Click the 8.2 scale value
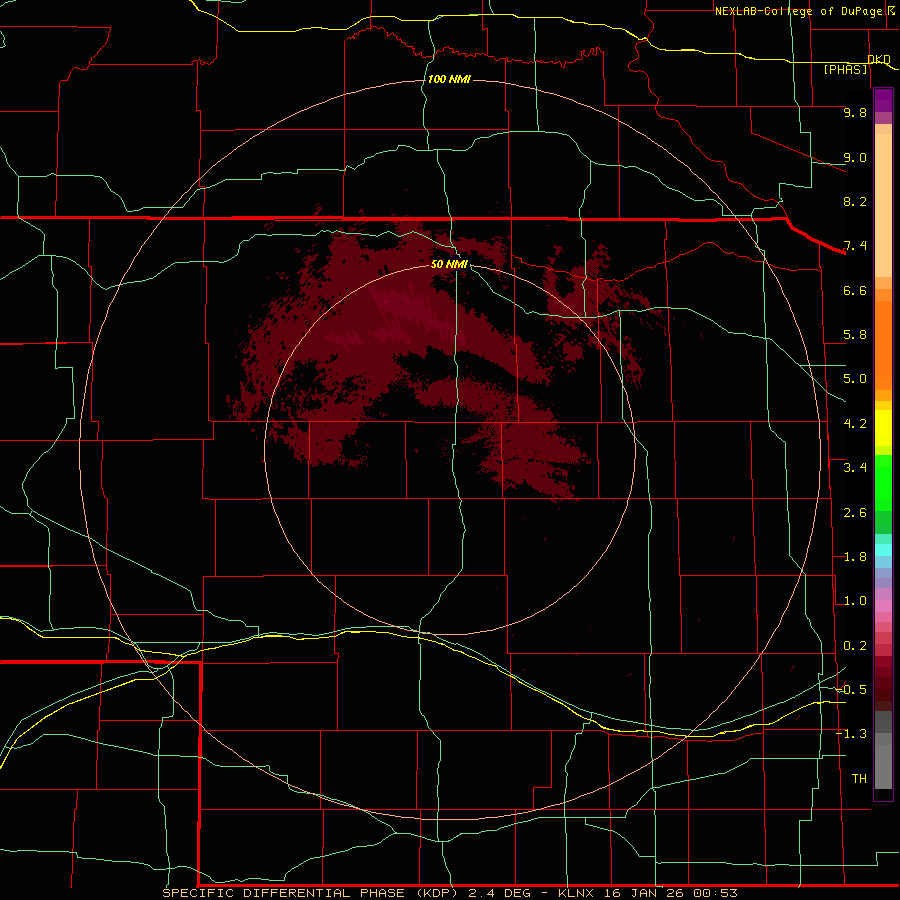900x900 pixels. pos(855,201)
